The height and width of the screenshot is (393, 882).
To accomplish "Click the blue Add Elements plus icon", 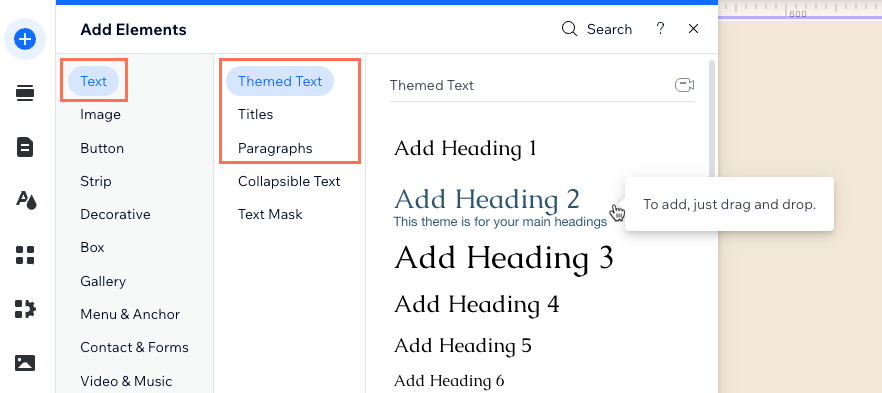I will (x=25, y=39).
